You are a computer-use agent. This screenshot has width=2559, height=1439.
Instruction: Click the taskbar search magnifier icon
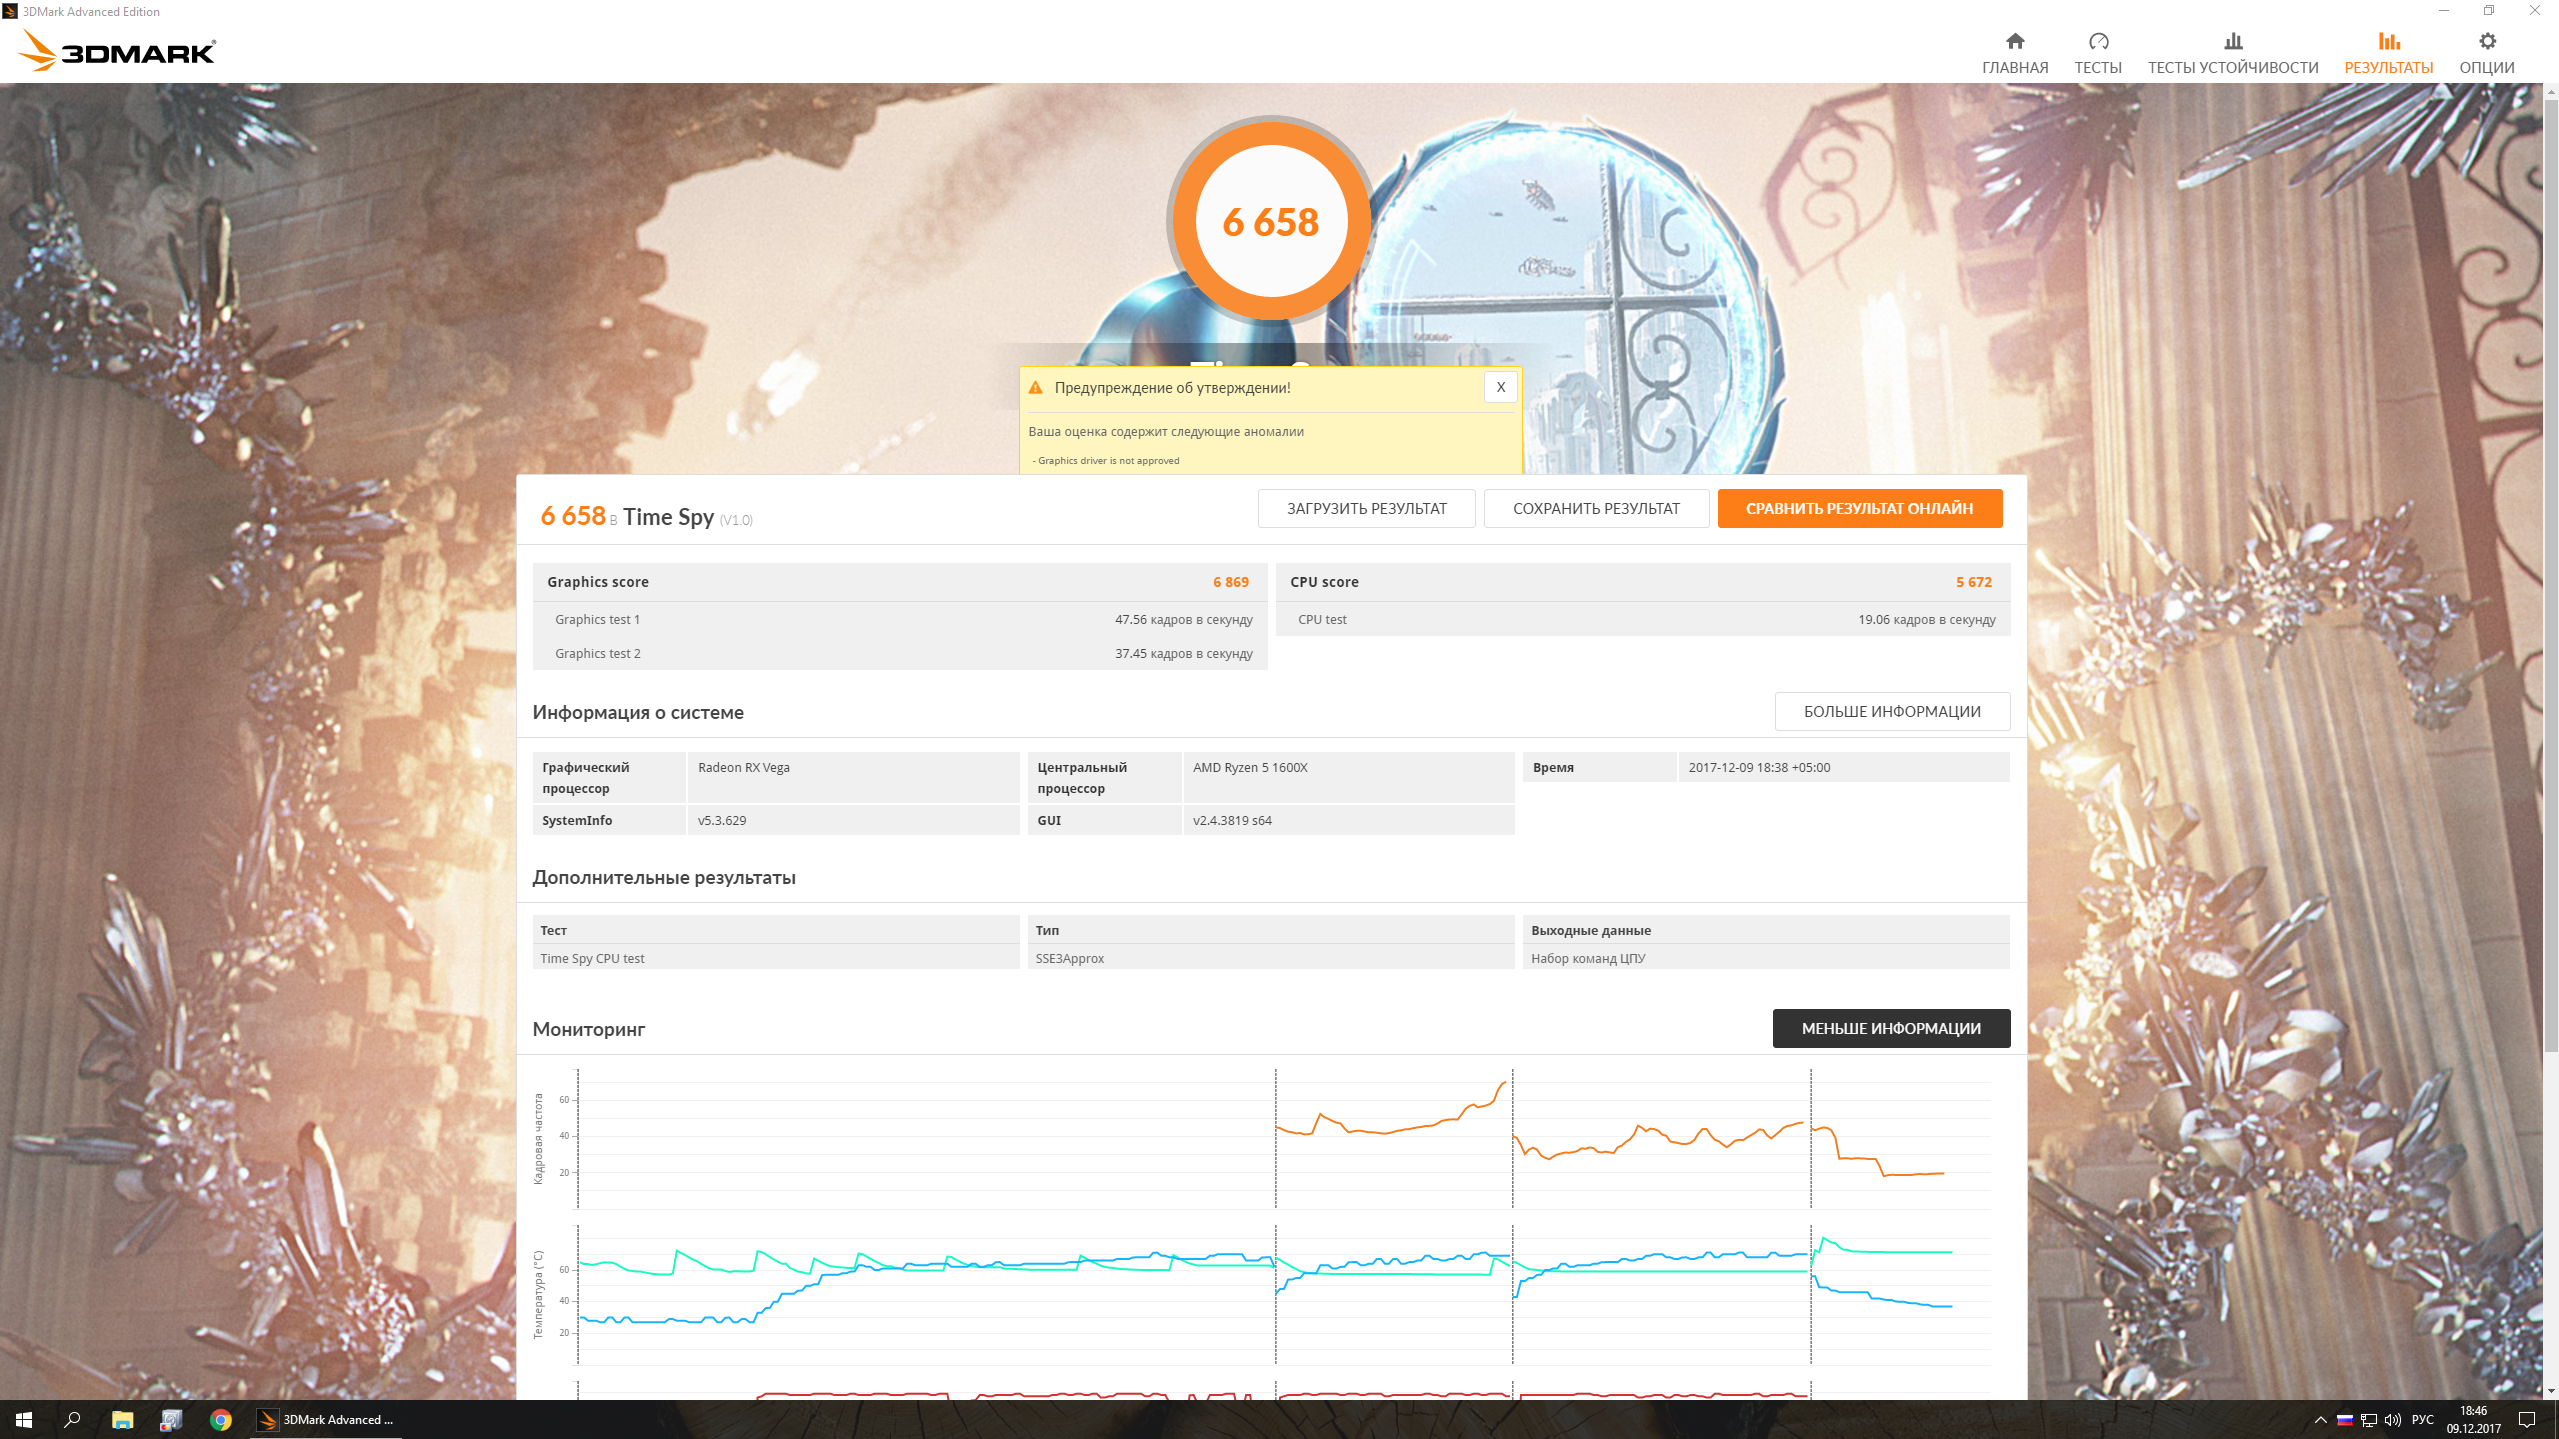pos(72,1419)
